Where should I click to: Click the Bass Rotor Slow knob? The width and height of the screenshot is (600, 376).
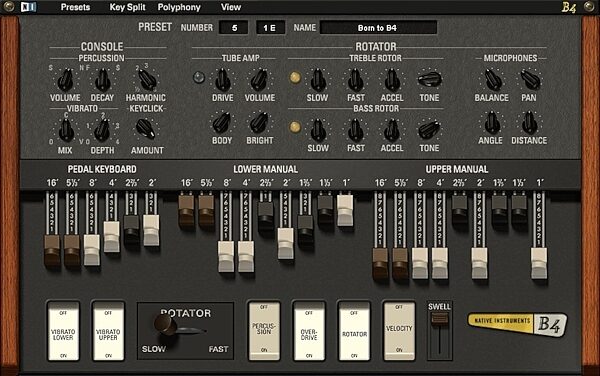(318, 130)
